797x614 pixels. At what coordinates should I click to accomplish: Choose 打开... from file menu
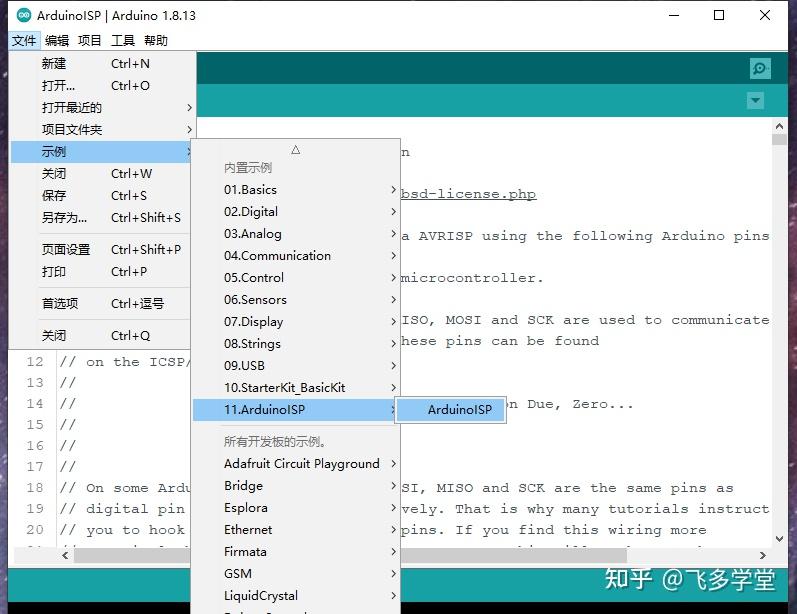click(102, 85)
